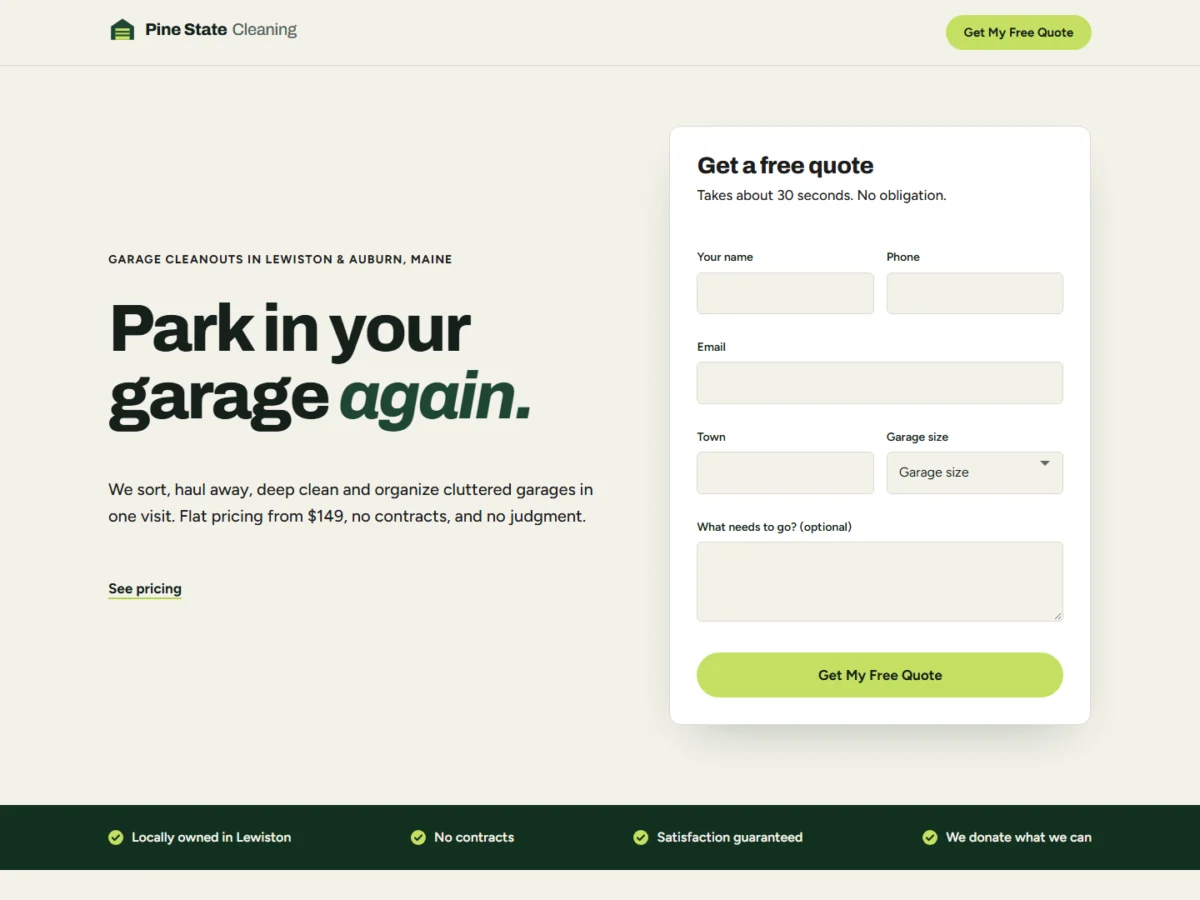Click the 'Satisfaction guaranteed' text

(x=729, y=837)
